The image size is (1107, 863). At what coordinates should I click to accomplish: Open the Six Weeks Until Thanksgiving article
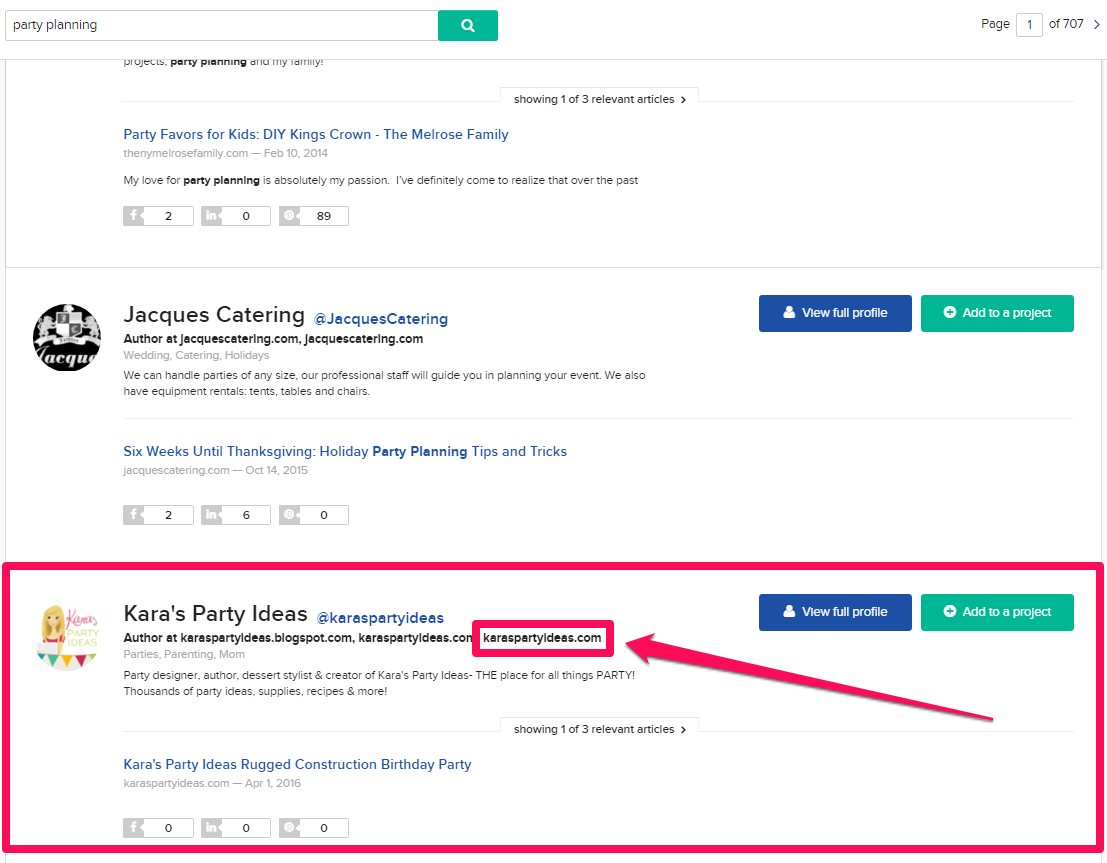pyautogui.click(x=345, y=451)
